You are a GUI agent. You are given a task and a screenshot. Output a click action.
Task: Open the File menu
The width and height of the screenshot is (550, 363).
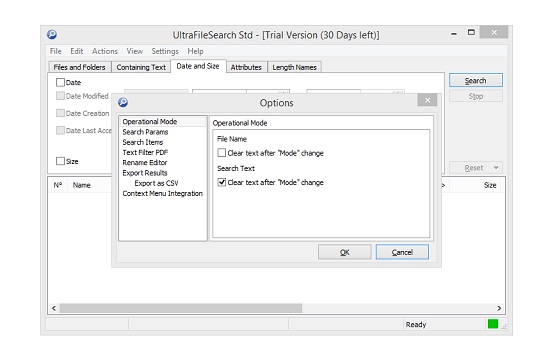click(x=55, y=51)
